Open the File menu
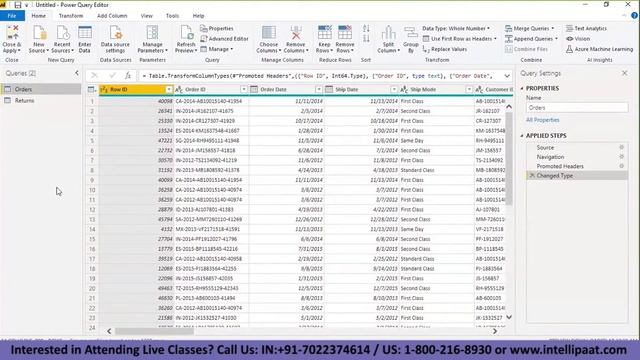This screenshot has width=640, height=360. tap(12, 16)
